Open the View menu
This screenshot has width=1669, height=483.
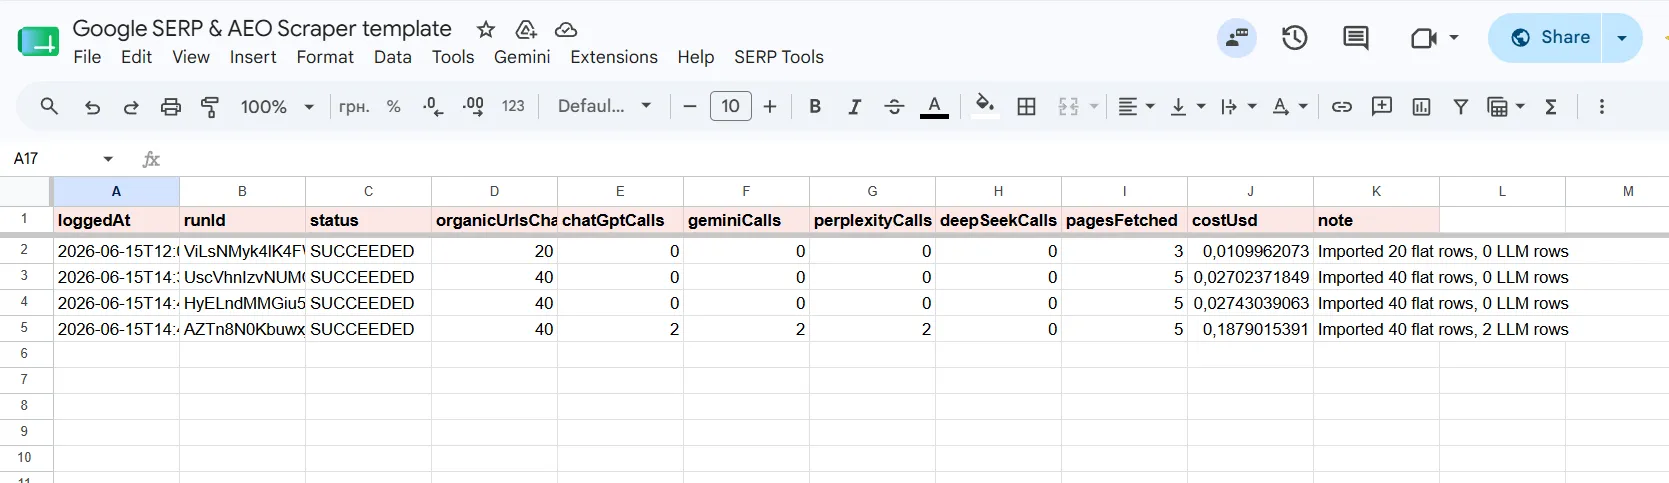[191, 57]
